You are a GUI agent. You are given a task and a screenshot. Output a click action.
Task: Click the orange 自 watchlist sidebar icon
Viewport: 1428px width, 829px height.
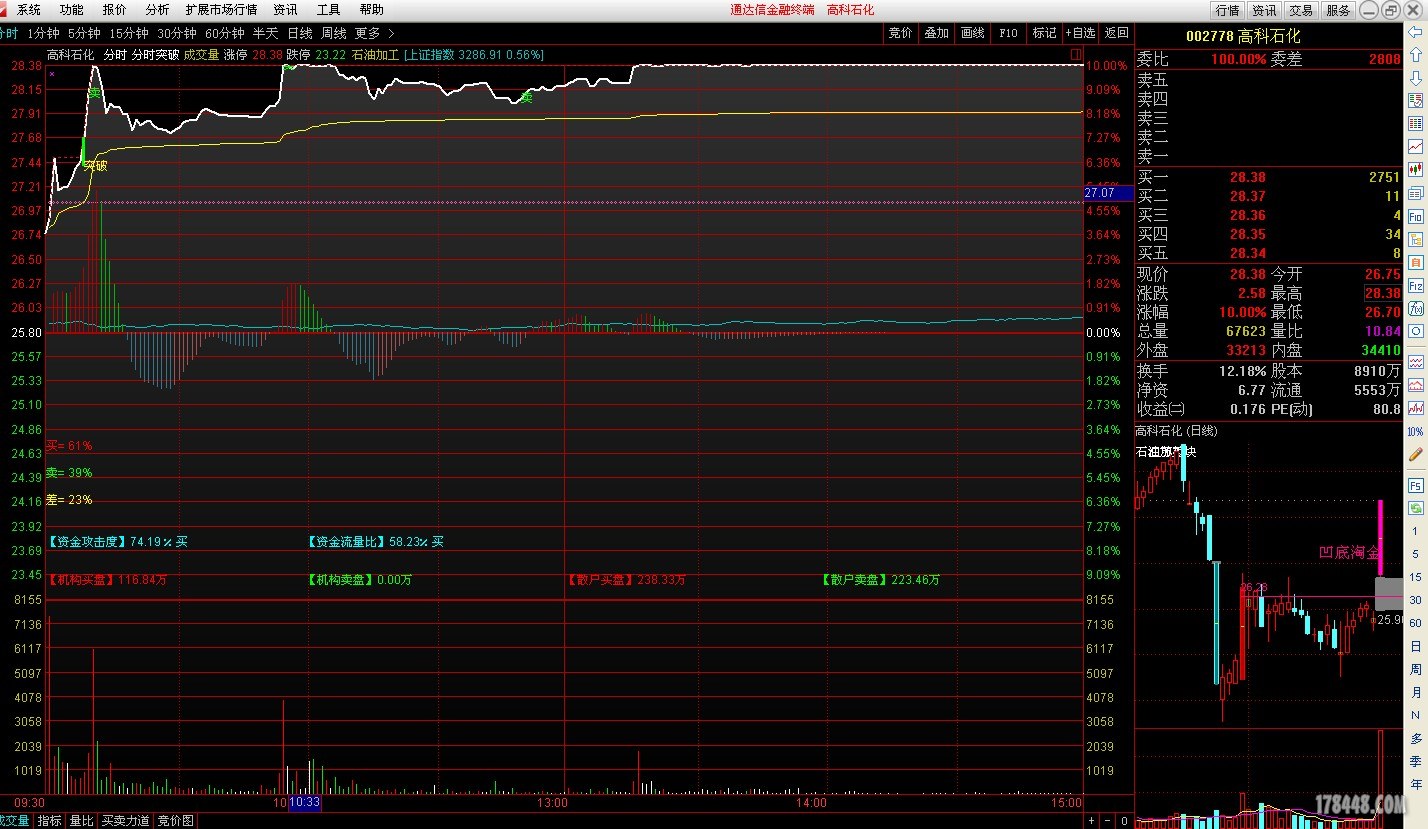pos(1415,262)
